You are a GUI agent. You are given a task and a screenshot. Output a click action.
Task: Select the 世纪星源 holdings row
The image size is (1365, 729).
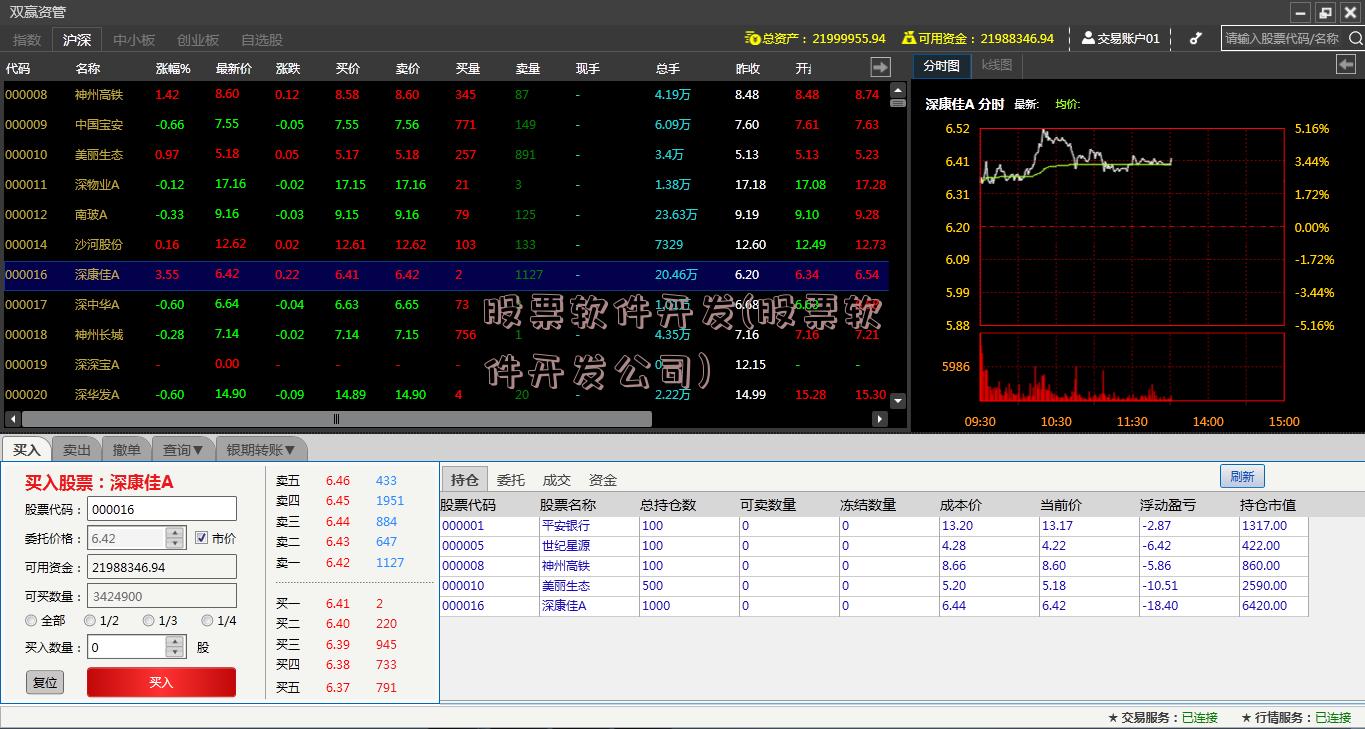pos(874,546)
